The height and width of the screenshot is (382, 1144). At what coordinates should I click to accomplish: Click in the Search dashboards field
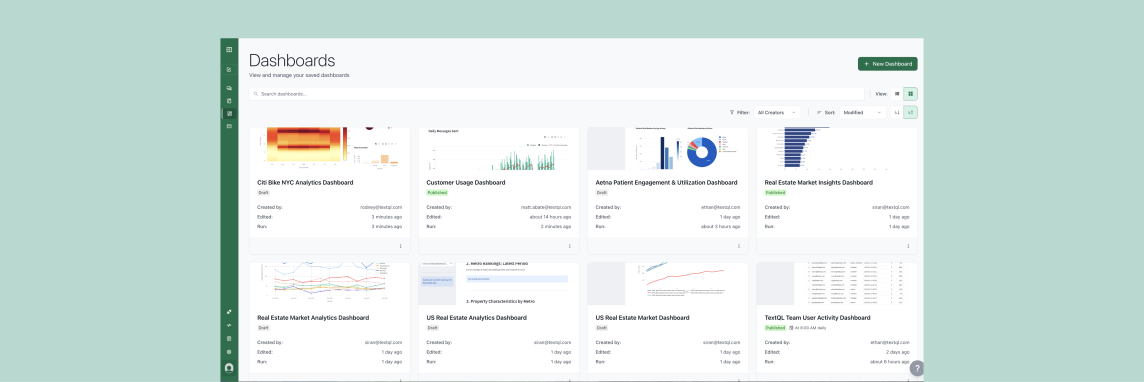(557, 94)
